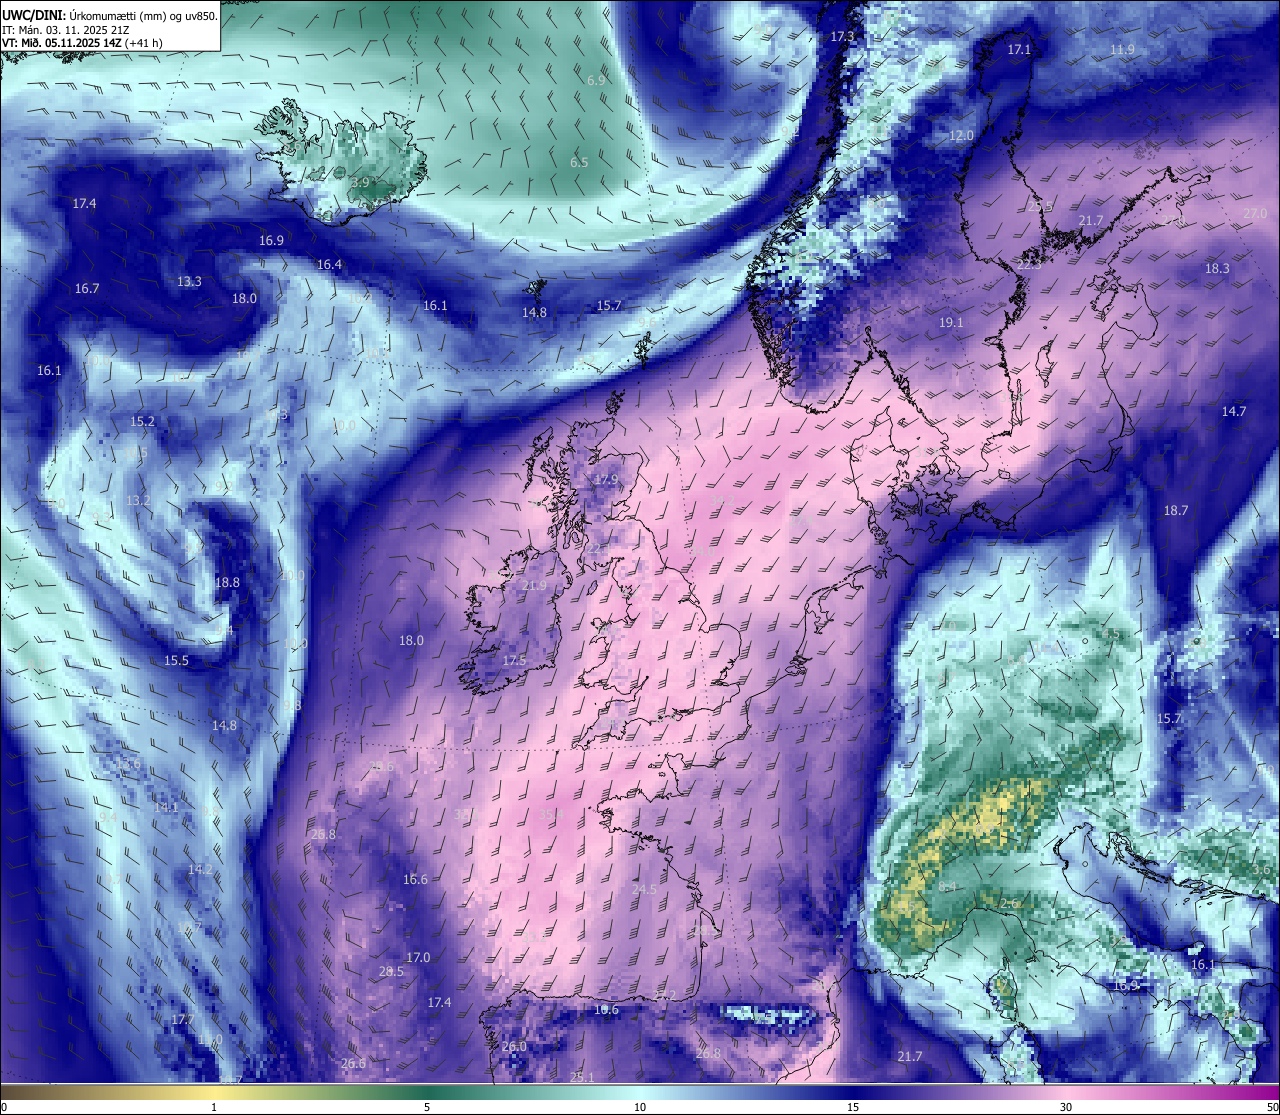Click the 13.3 map value
This screenshot has height=1115, width=1280.
click(x=189, y=281)
